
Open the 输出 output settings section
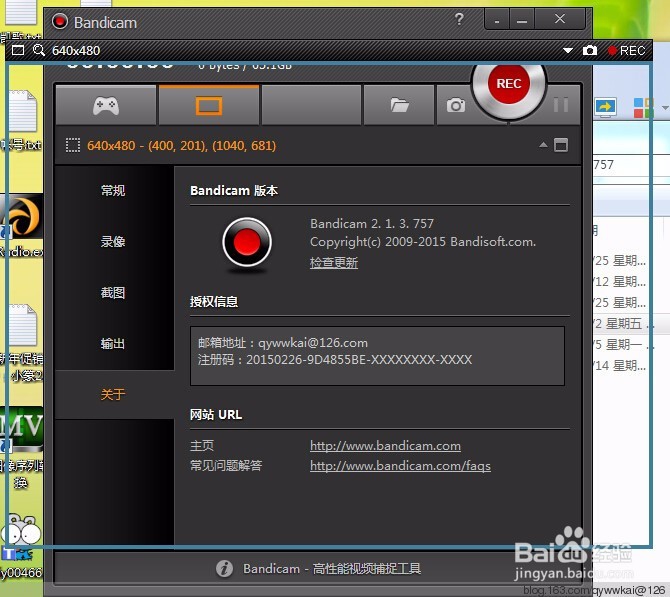113,344
